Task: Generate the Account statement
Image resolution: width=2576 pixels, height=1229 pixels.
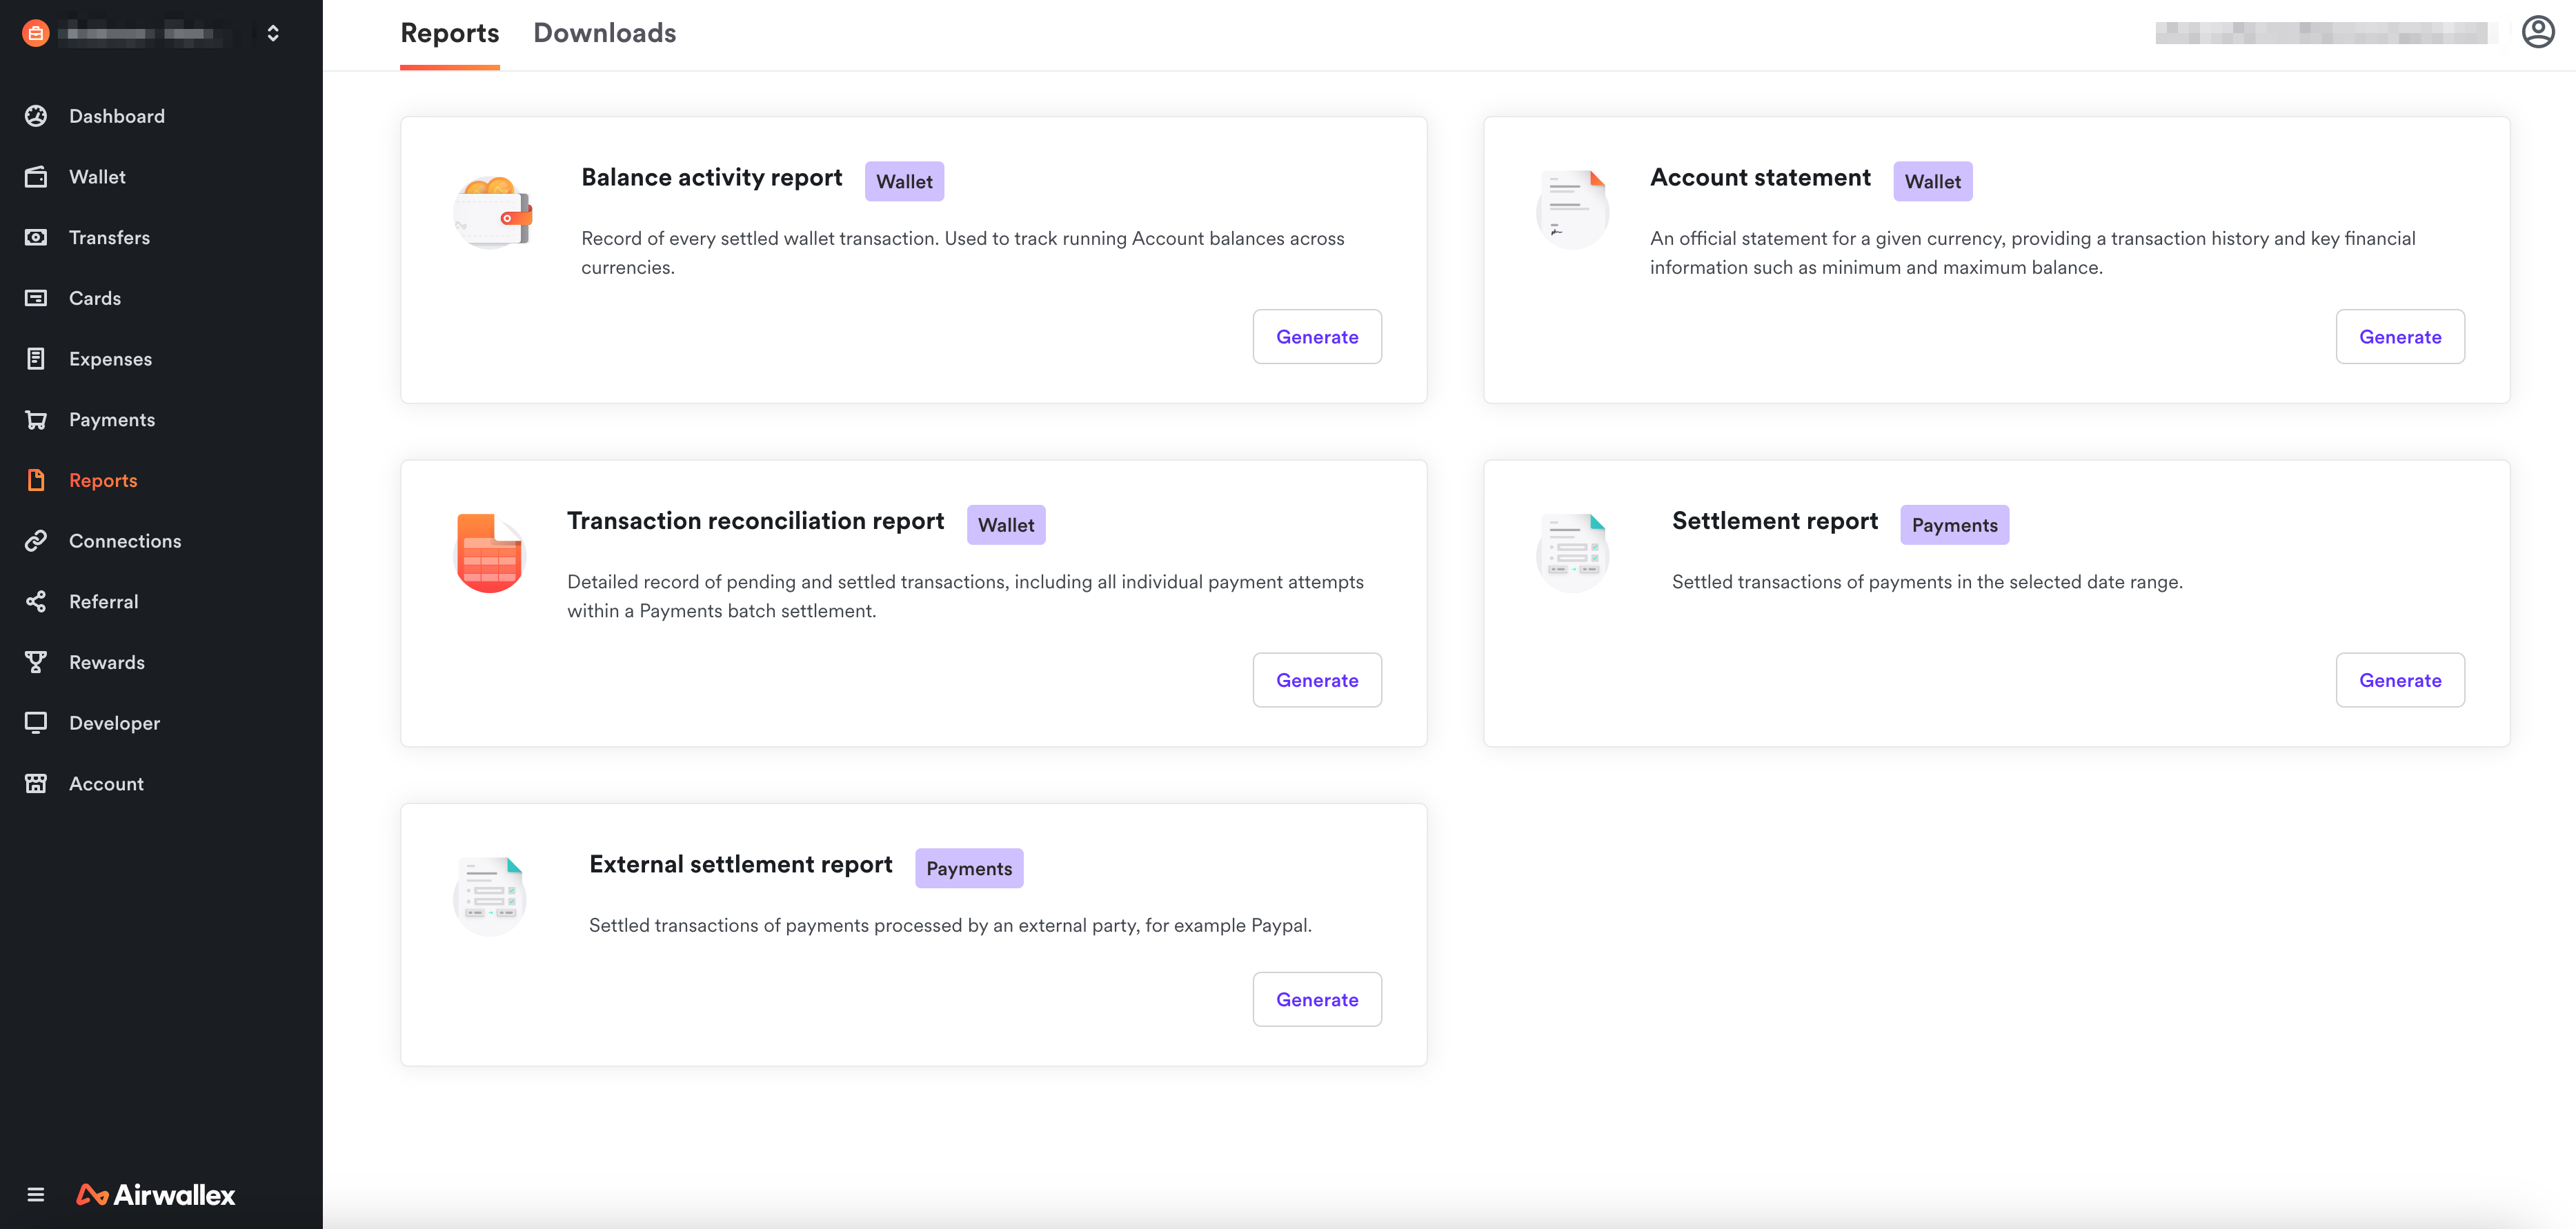Action: coord(2400,337)
